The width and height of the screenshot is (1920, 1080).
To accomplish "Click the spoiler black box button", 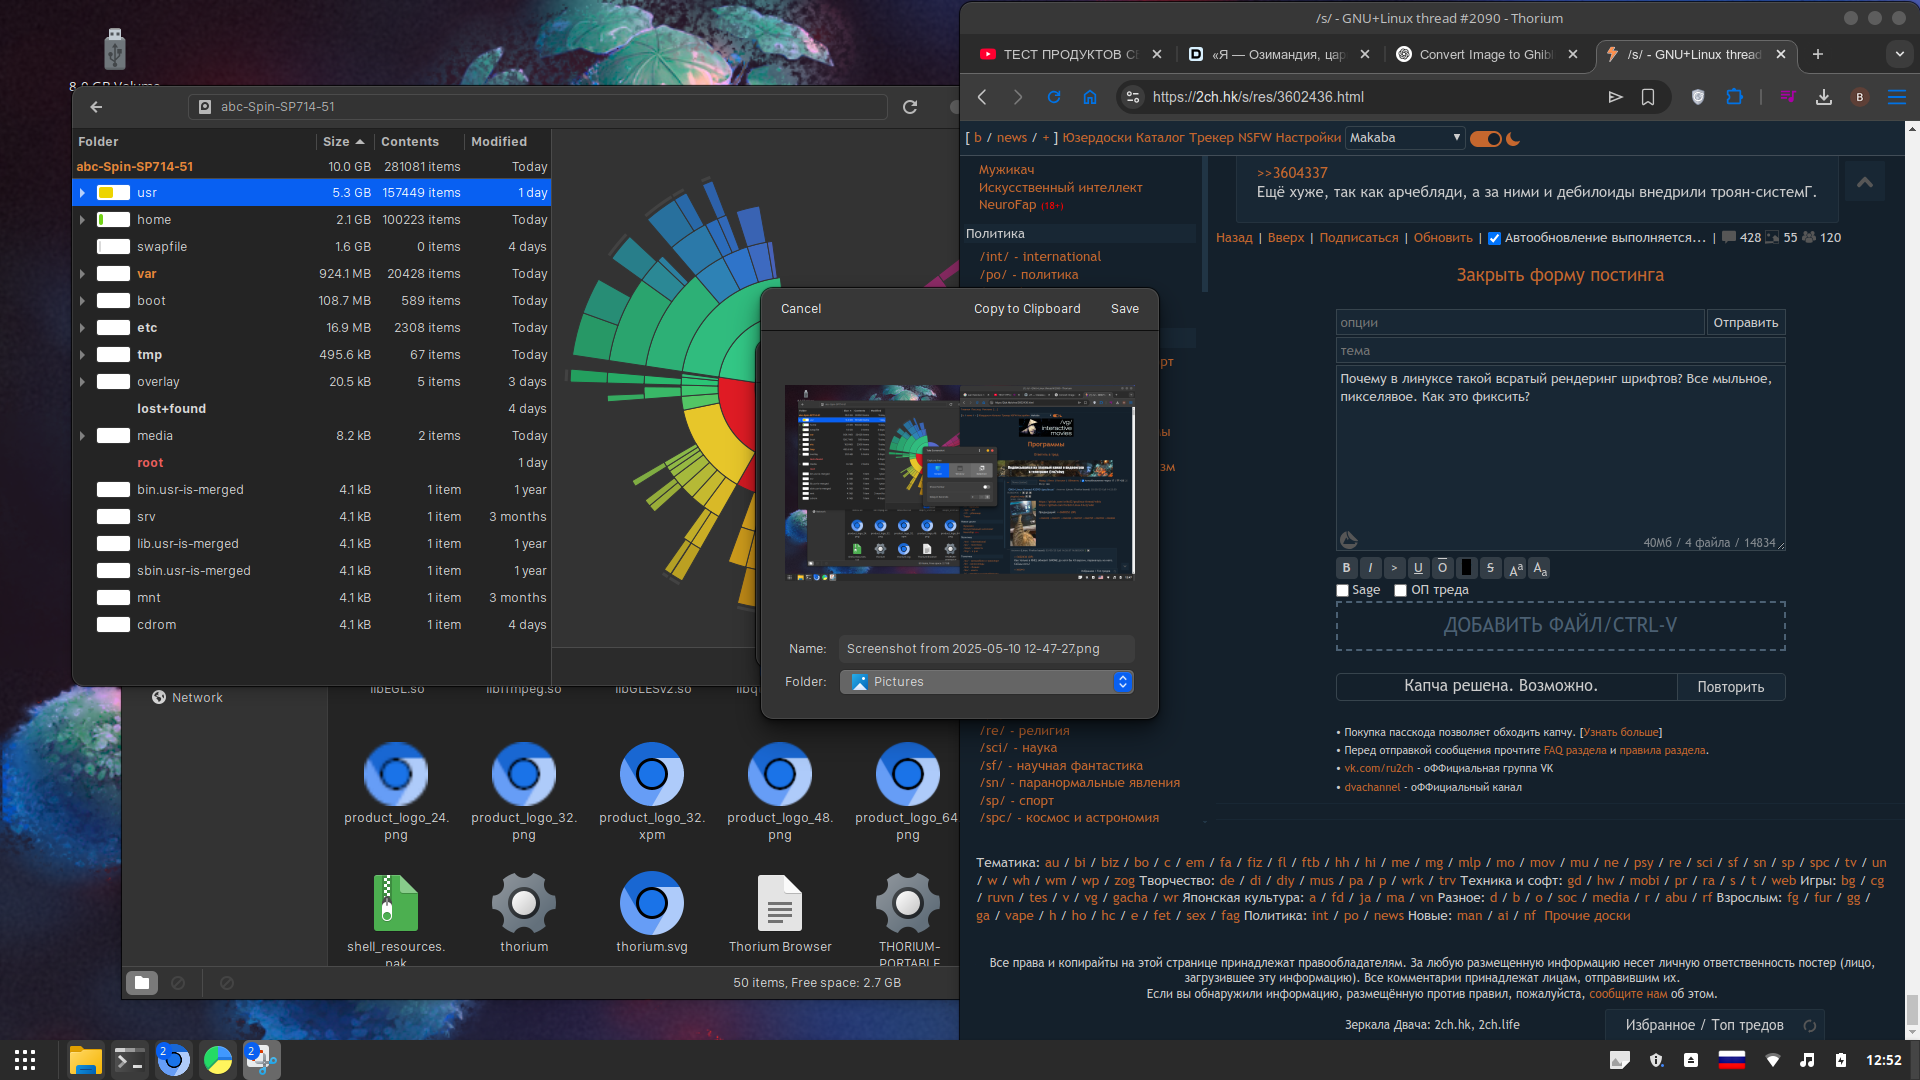I will pos(1466,568).
